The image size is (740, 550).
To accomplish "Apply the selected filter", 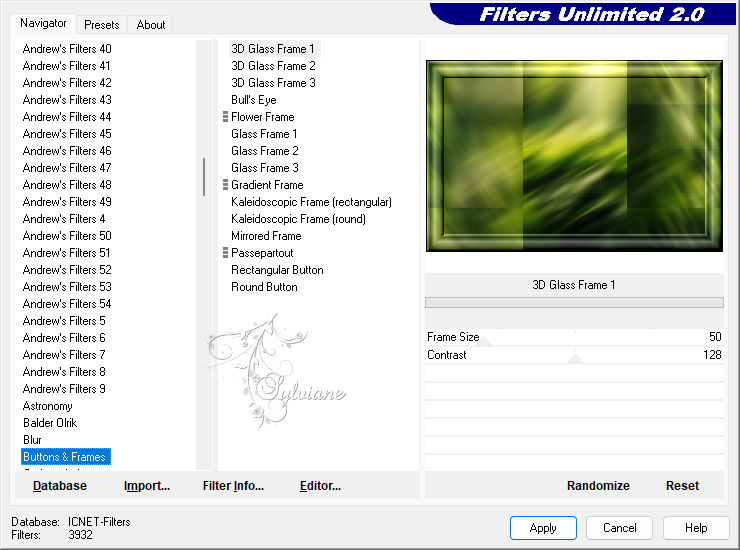I will 543,527.
